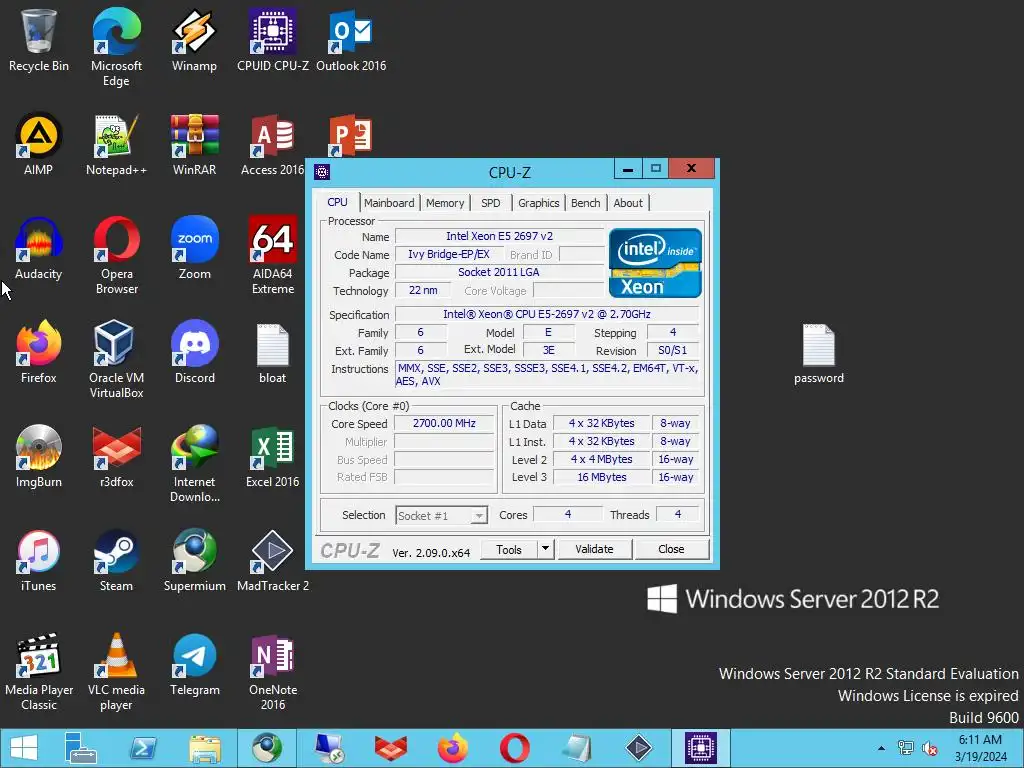Launch Microsoft Edge from the desktop
The width and height of the screenshot is (1024, 768).
pyautogui.click(x=116, y=47)
